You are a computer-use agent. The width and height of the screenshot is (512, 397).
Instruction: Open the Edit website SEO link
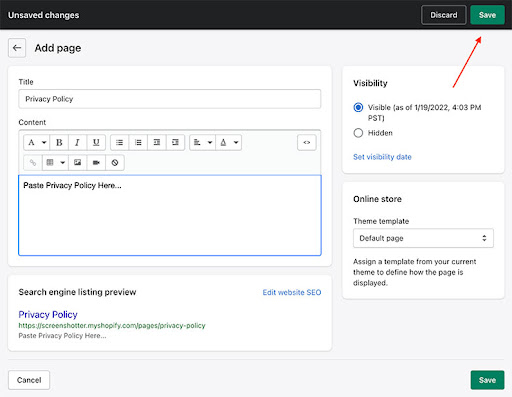tap(292, 292)
